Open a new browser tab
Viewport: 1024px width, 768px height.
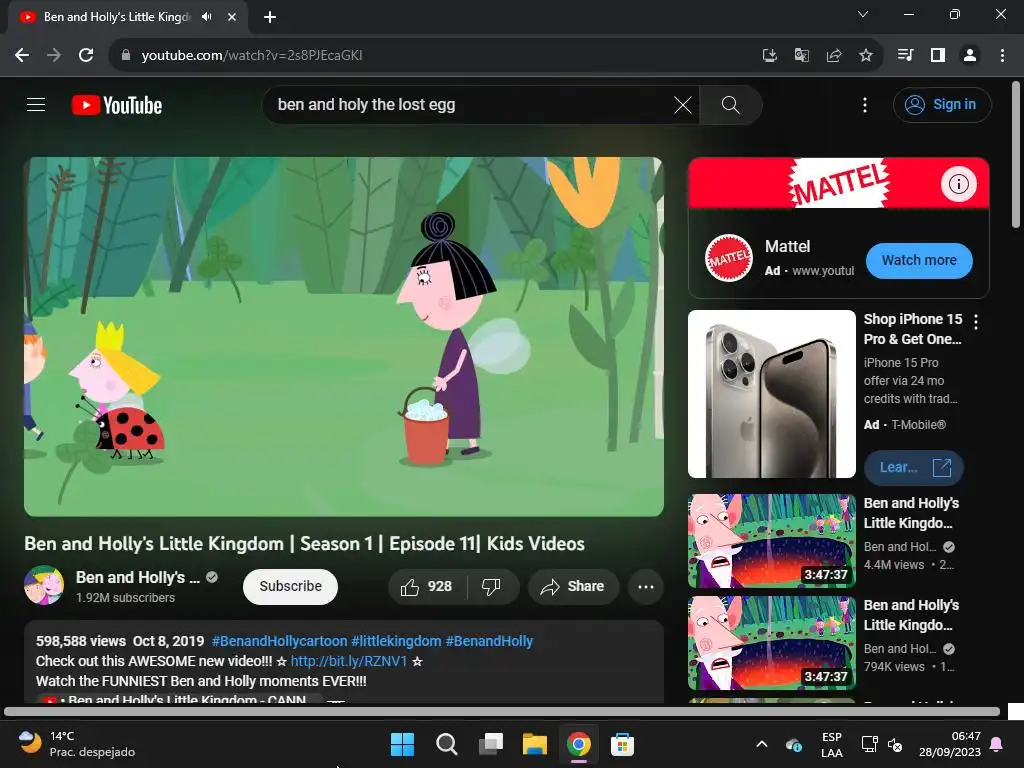pyautogui.click(x=270, y=17)
